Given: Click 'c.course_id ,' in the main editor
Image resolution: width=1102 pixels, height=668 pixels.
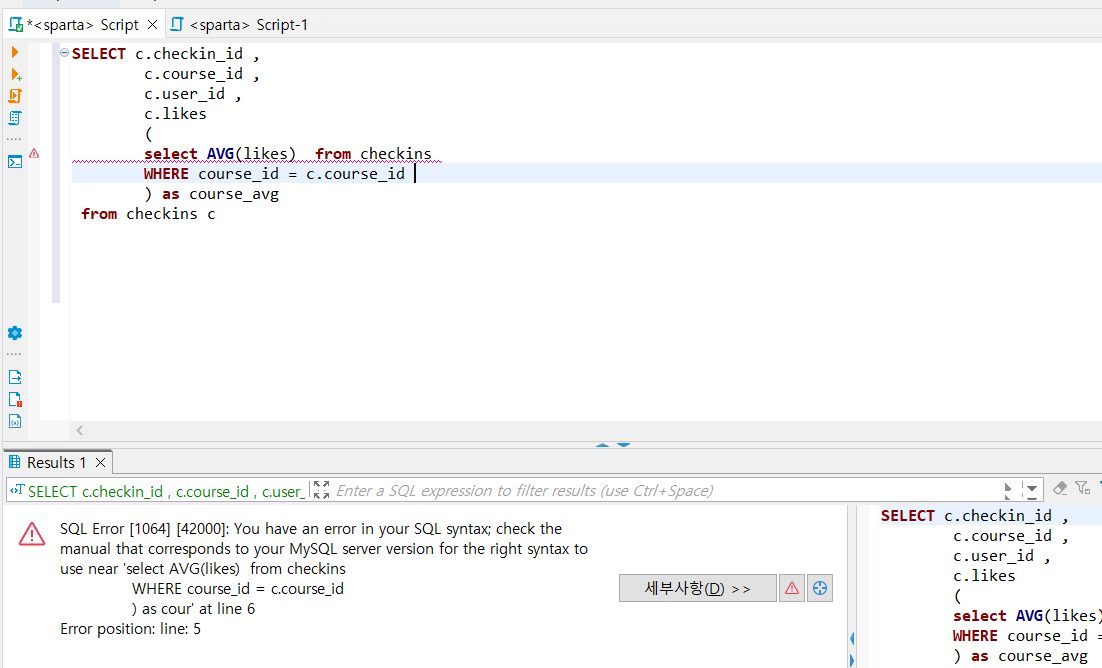Looking at the screenshot, I should [x=202, y=74].
